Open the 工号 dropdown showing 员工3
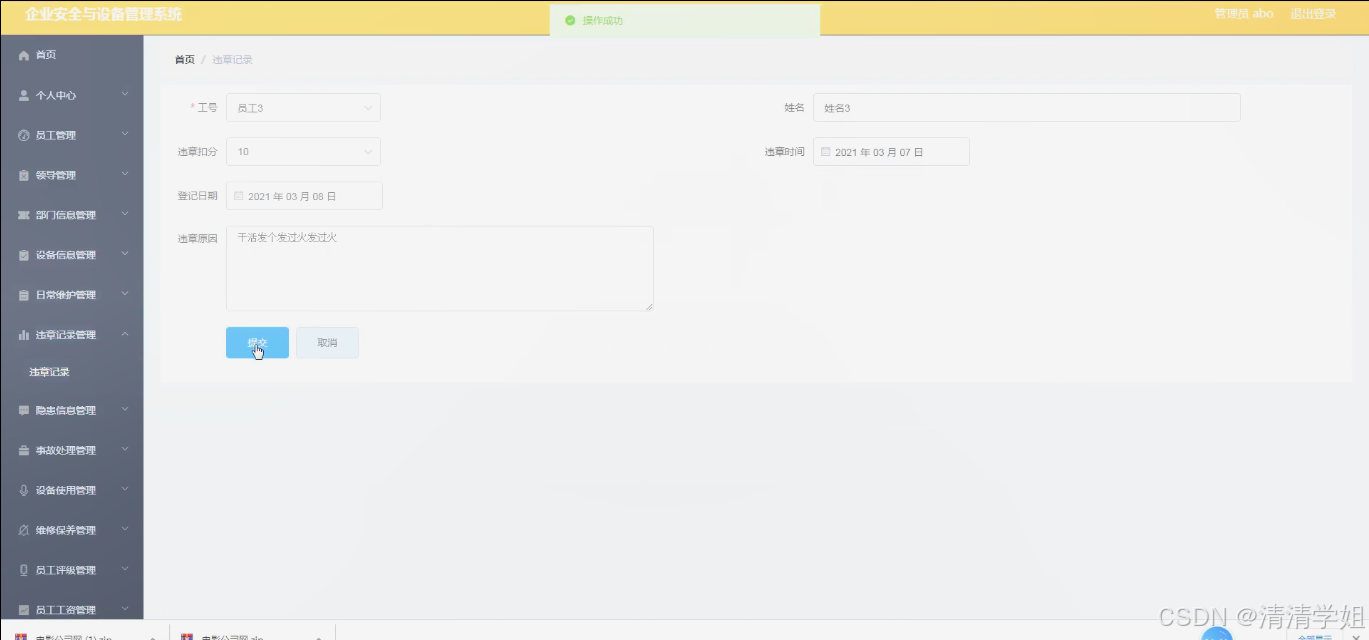The height and width of the screenshot is (640, 1369). (303, 107)
